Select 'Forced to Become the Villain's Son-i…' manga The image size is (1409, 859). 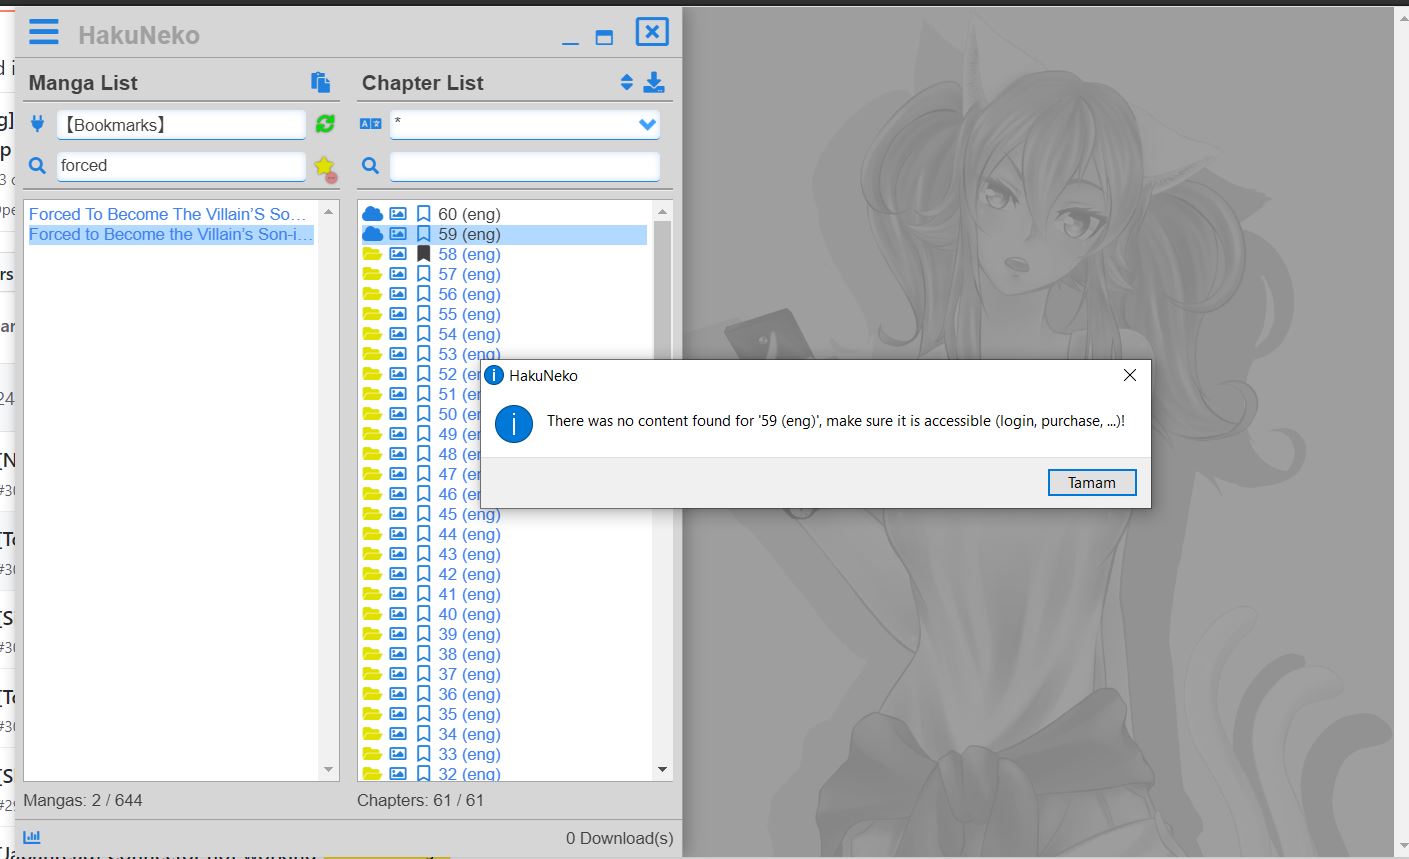coord(170,234)
